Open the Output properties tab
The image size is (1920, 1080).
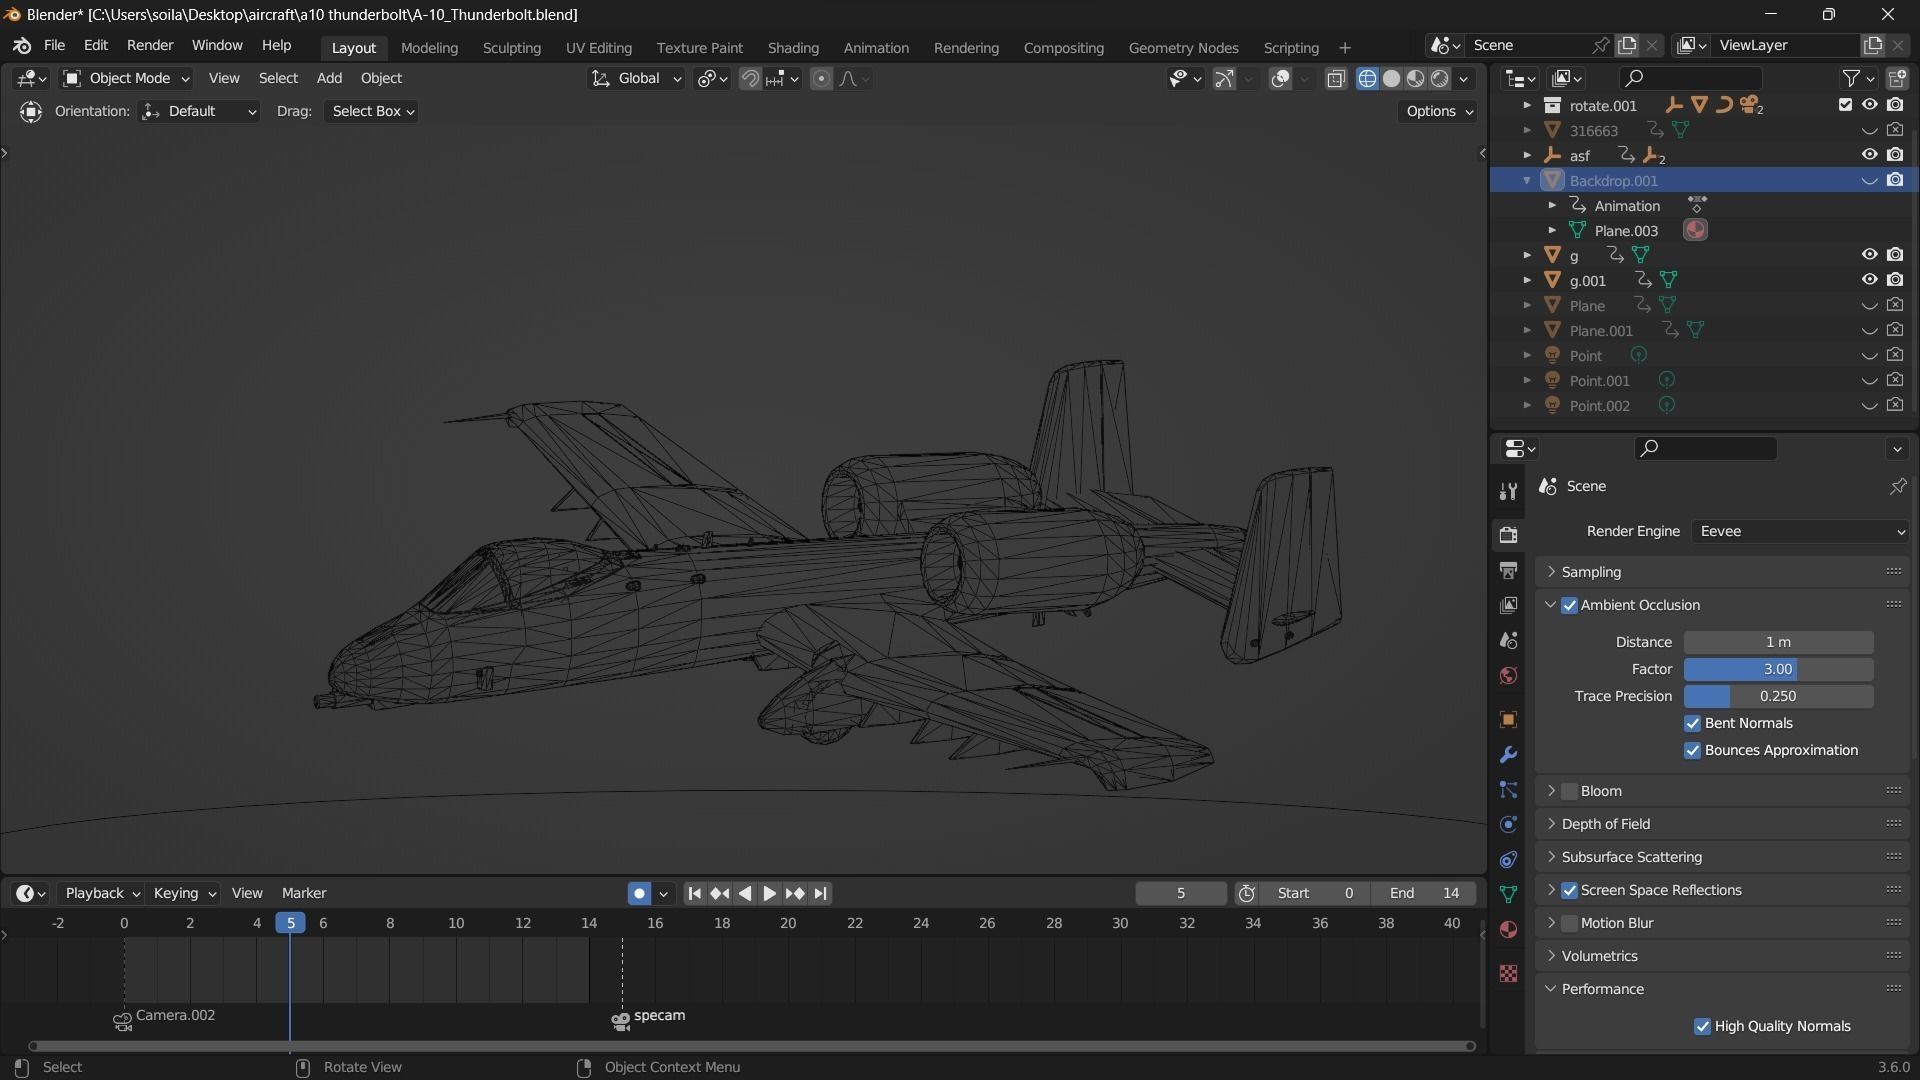point(1508,570)
